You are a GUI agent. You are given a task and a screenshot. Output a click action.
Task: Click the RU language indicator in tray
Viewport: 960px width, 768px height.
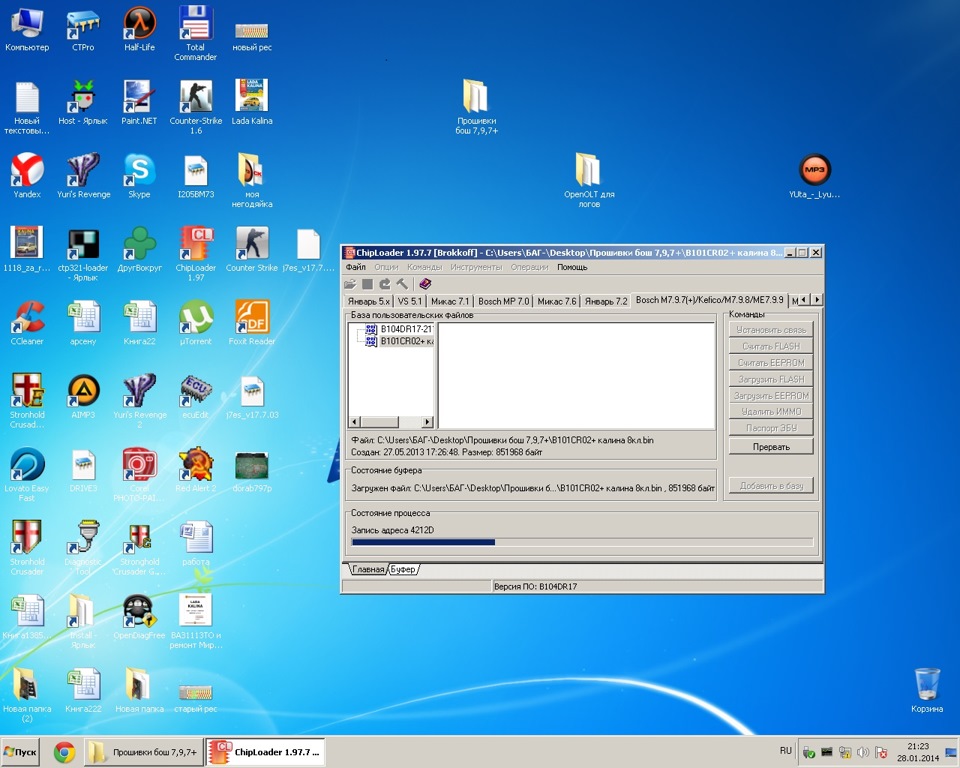point(786,750)
